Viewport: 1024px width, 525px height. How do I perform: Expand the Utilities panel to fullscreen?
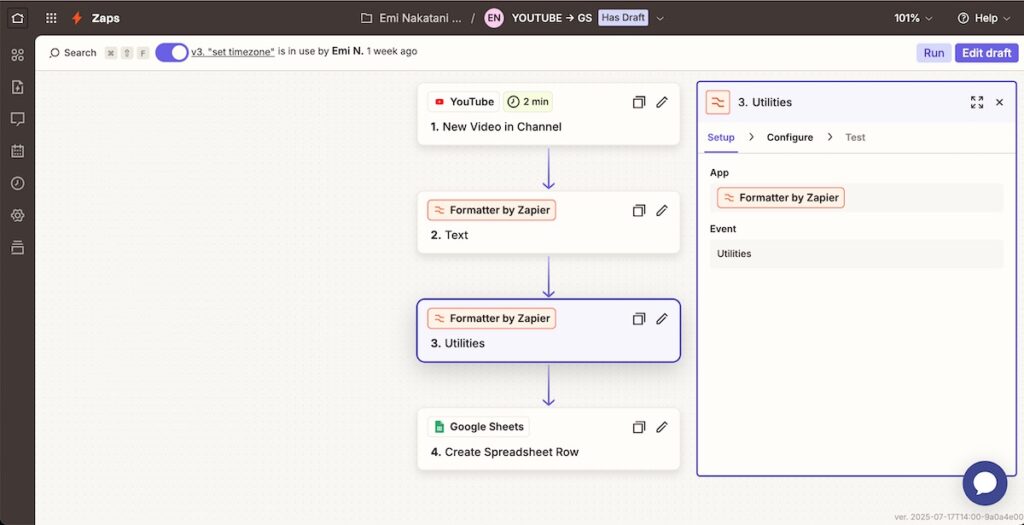coord(977,103)
